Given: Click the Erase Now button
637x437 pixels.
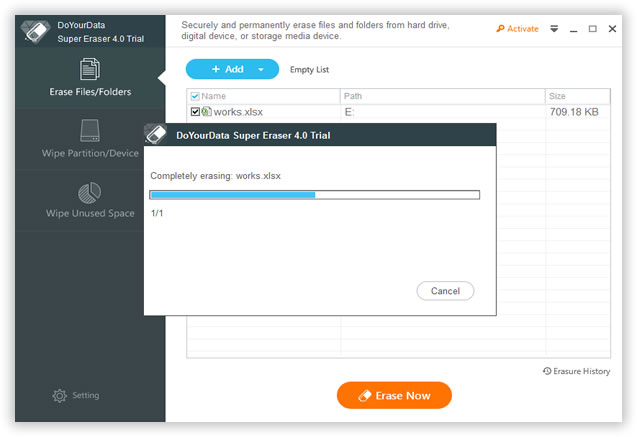Looking at the screenshot, I should click(x=394, y=395).
